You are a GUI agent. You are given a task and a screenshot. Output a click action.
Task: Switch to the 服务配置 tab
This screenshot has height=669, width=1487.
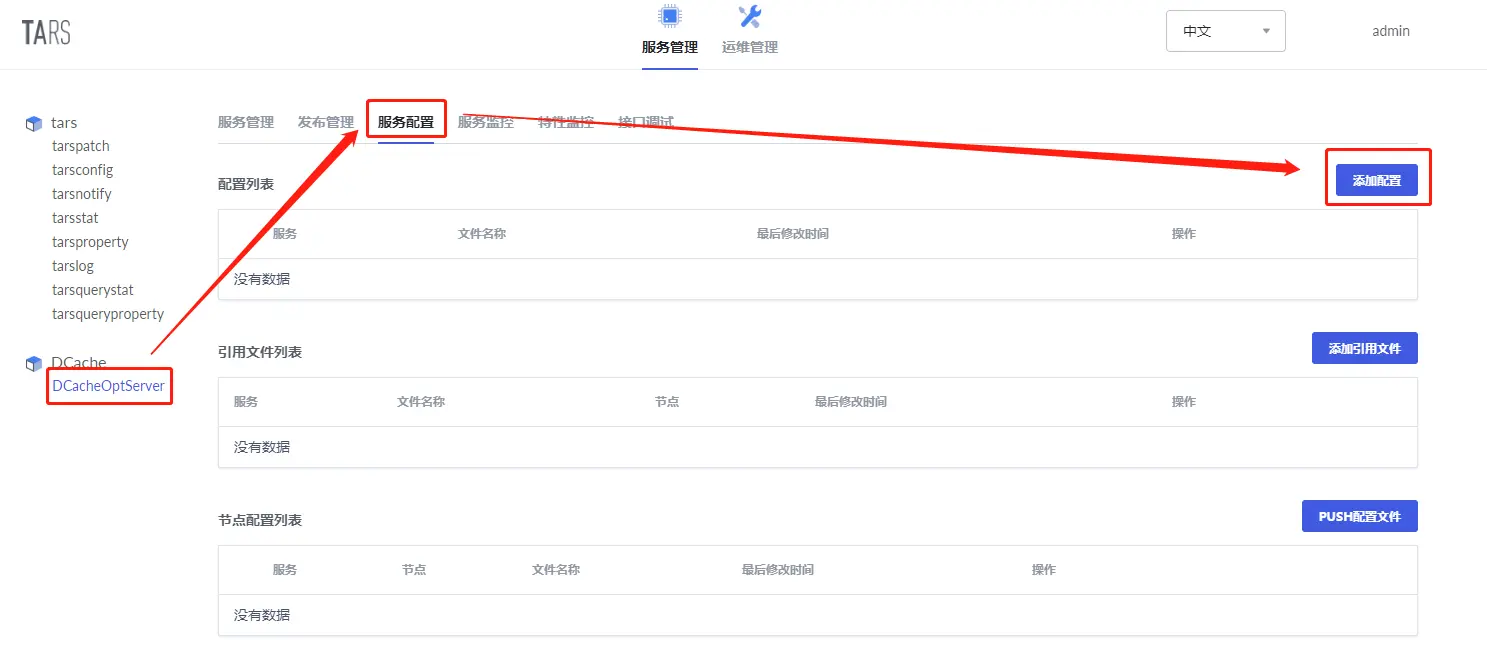tap(405, 122)
